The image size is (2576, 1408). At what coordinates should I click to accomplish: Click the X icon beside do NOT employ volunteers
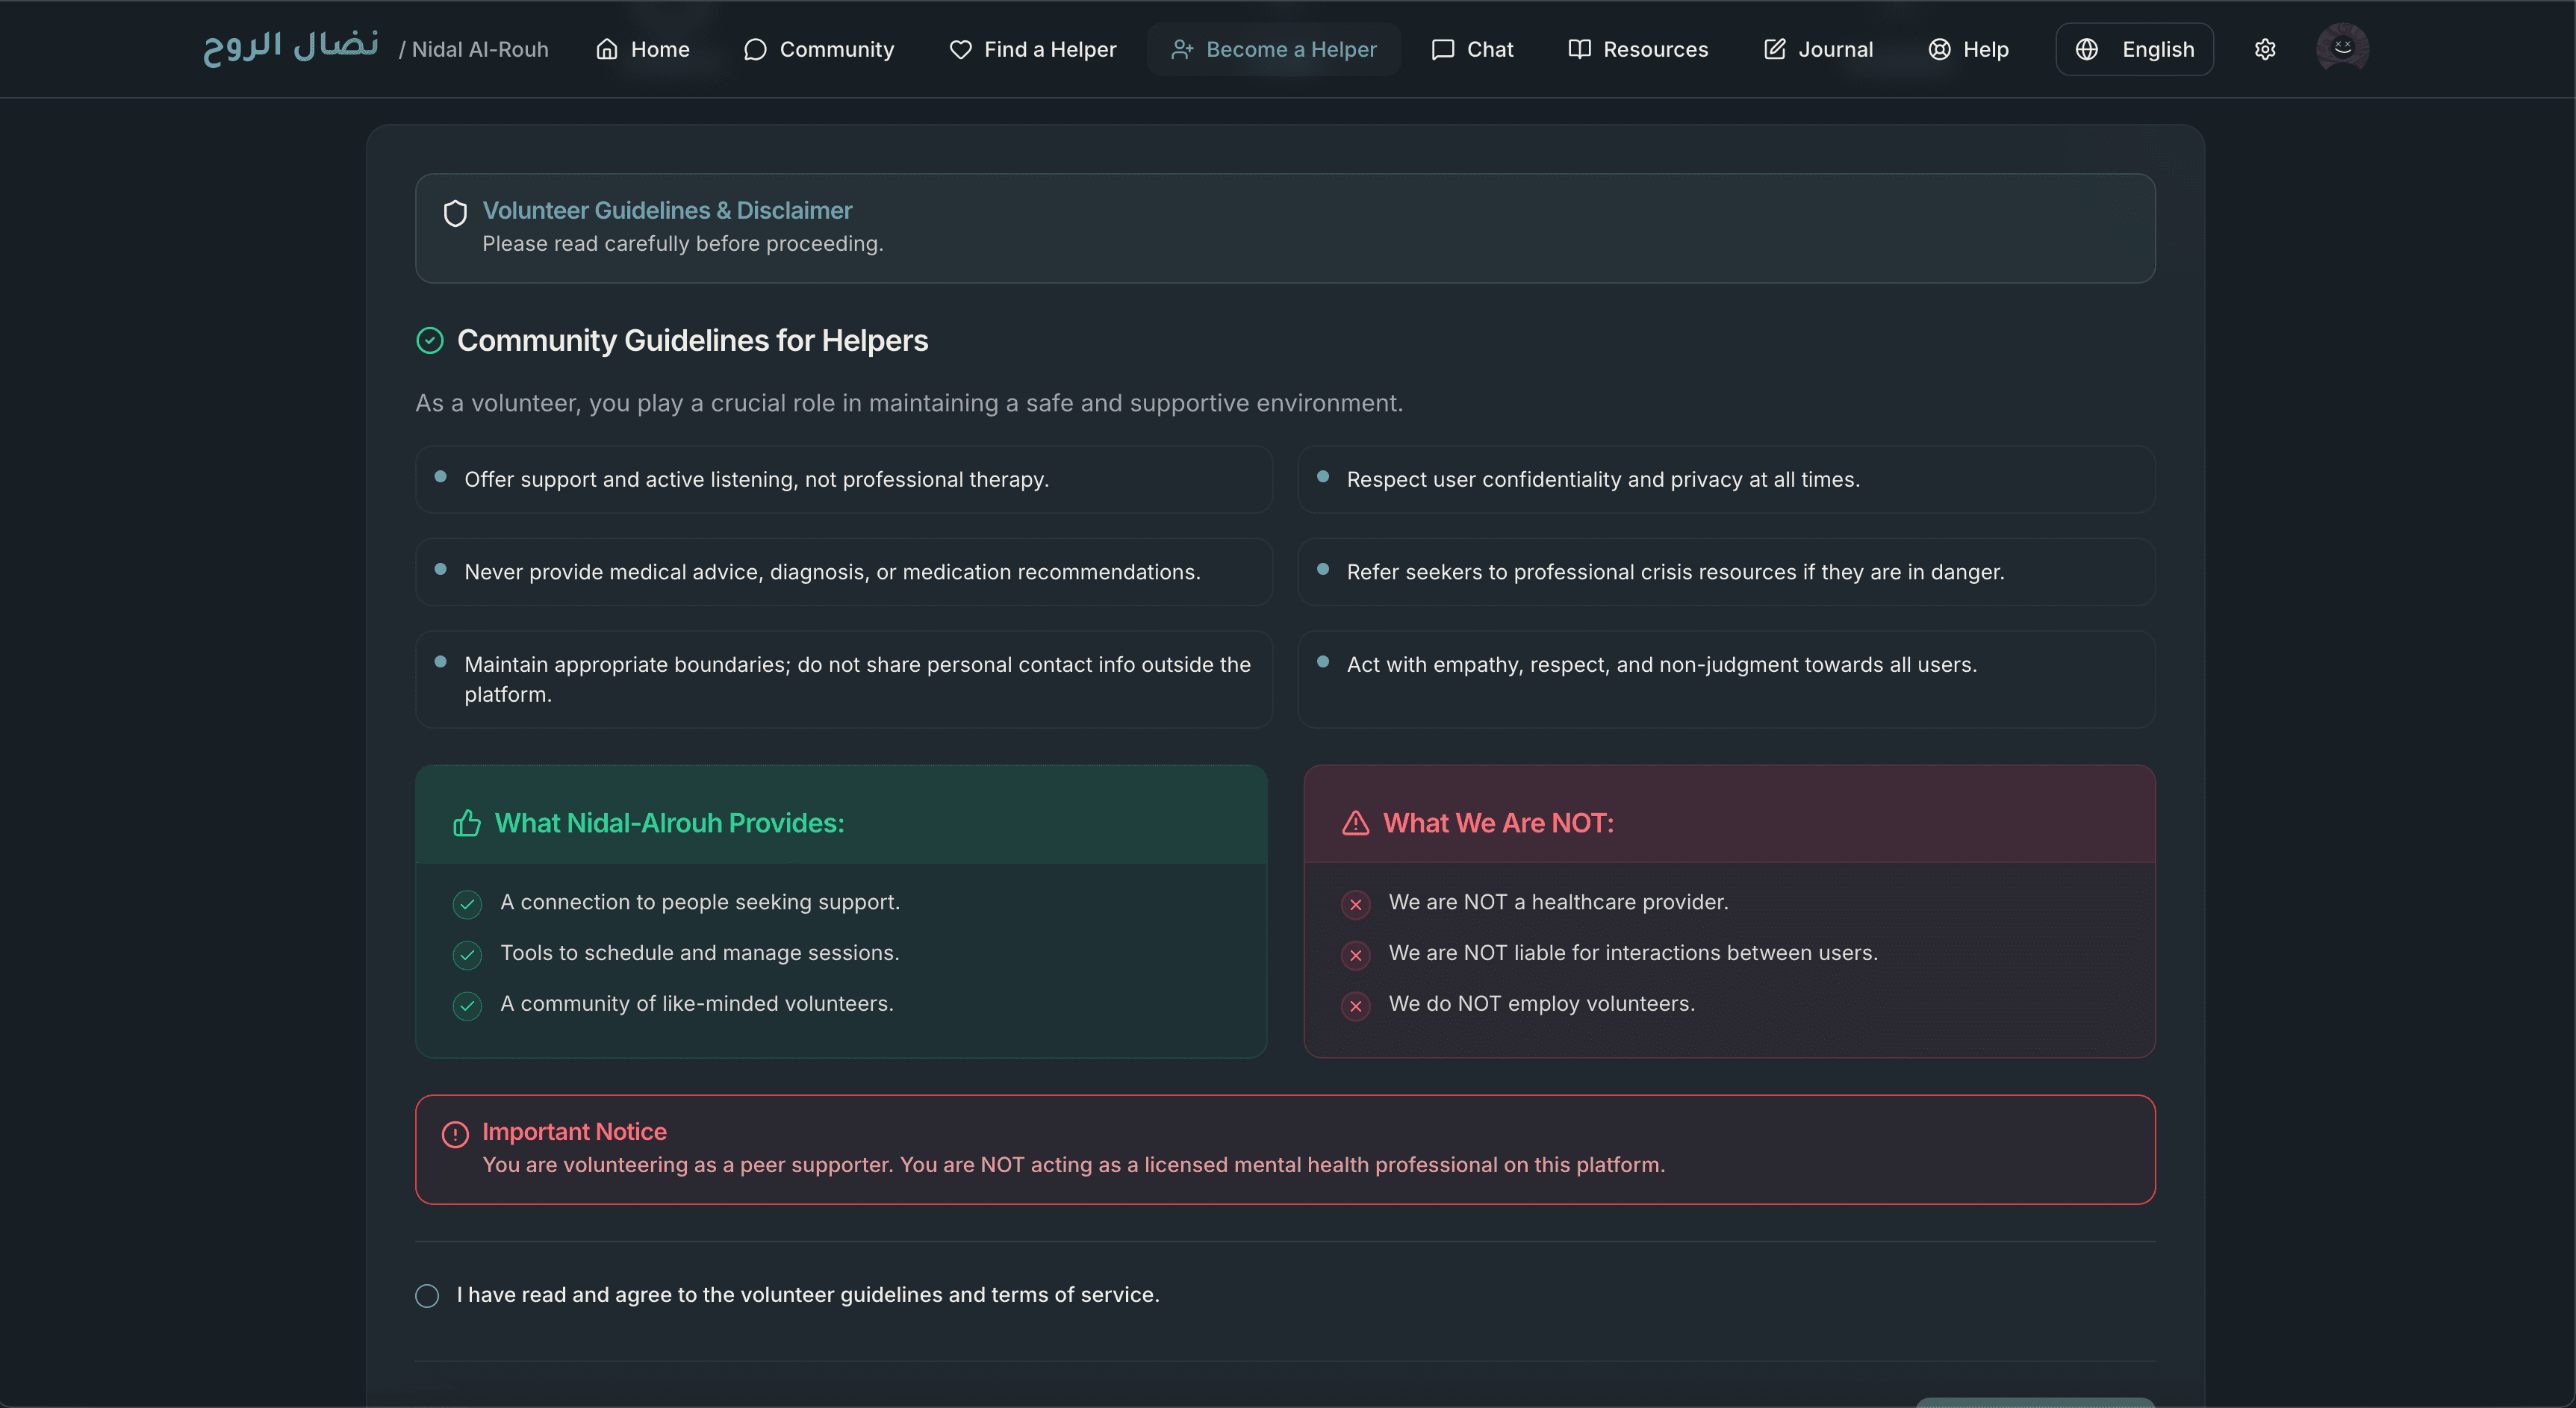1355,1006
